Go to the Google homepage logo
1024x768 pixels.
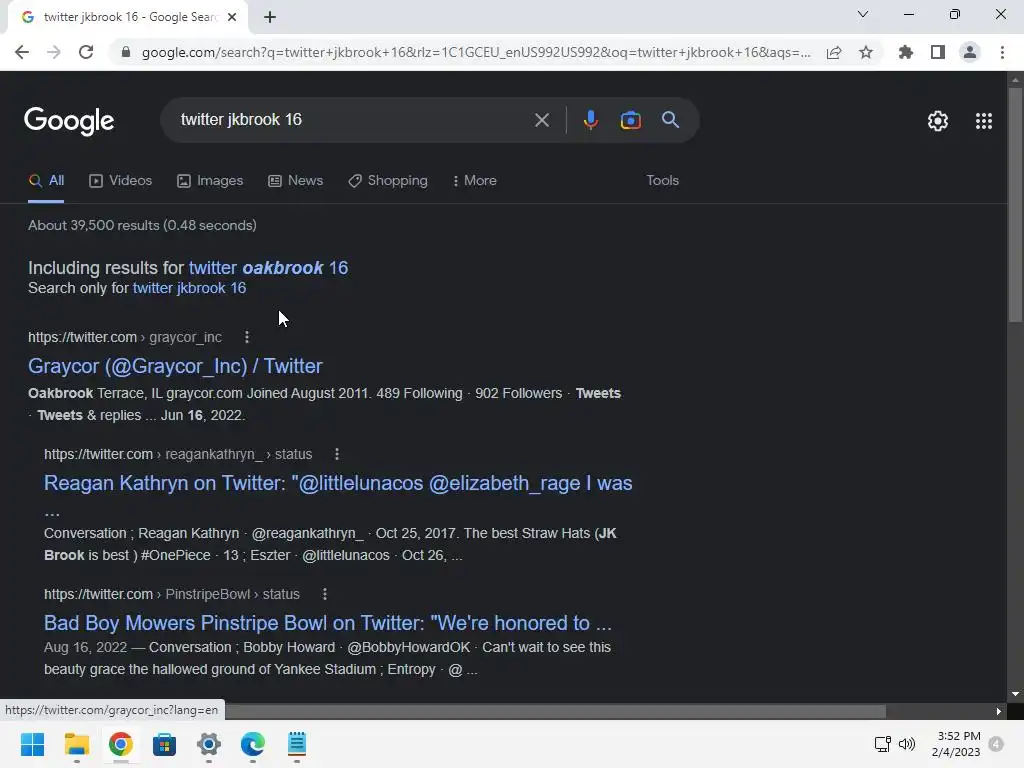coord(69,121)
